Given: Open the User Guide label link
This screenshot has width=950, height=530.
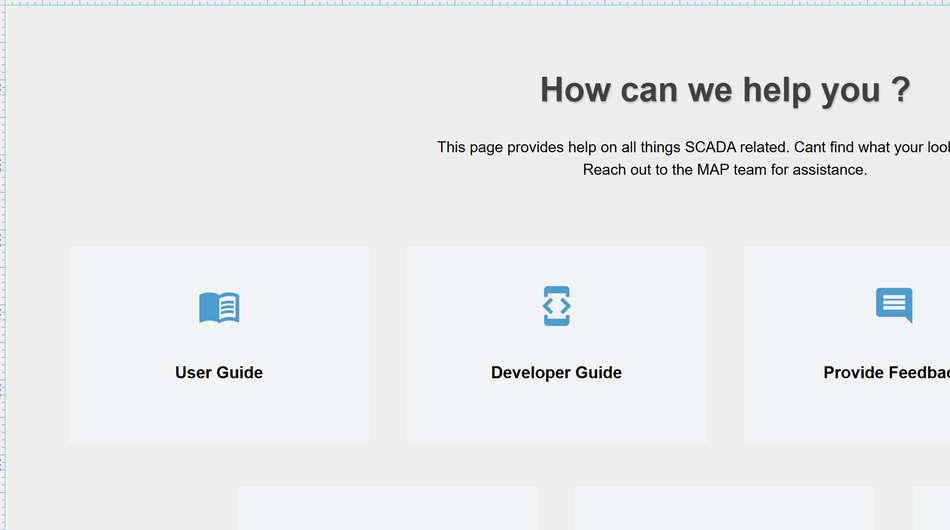Looking at the screenshot, I should click(x=219, y=373).
